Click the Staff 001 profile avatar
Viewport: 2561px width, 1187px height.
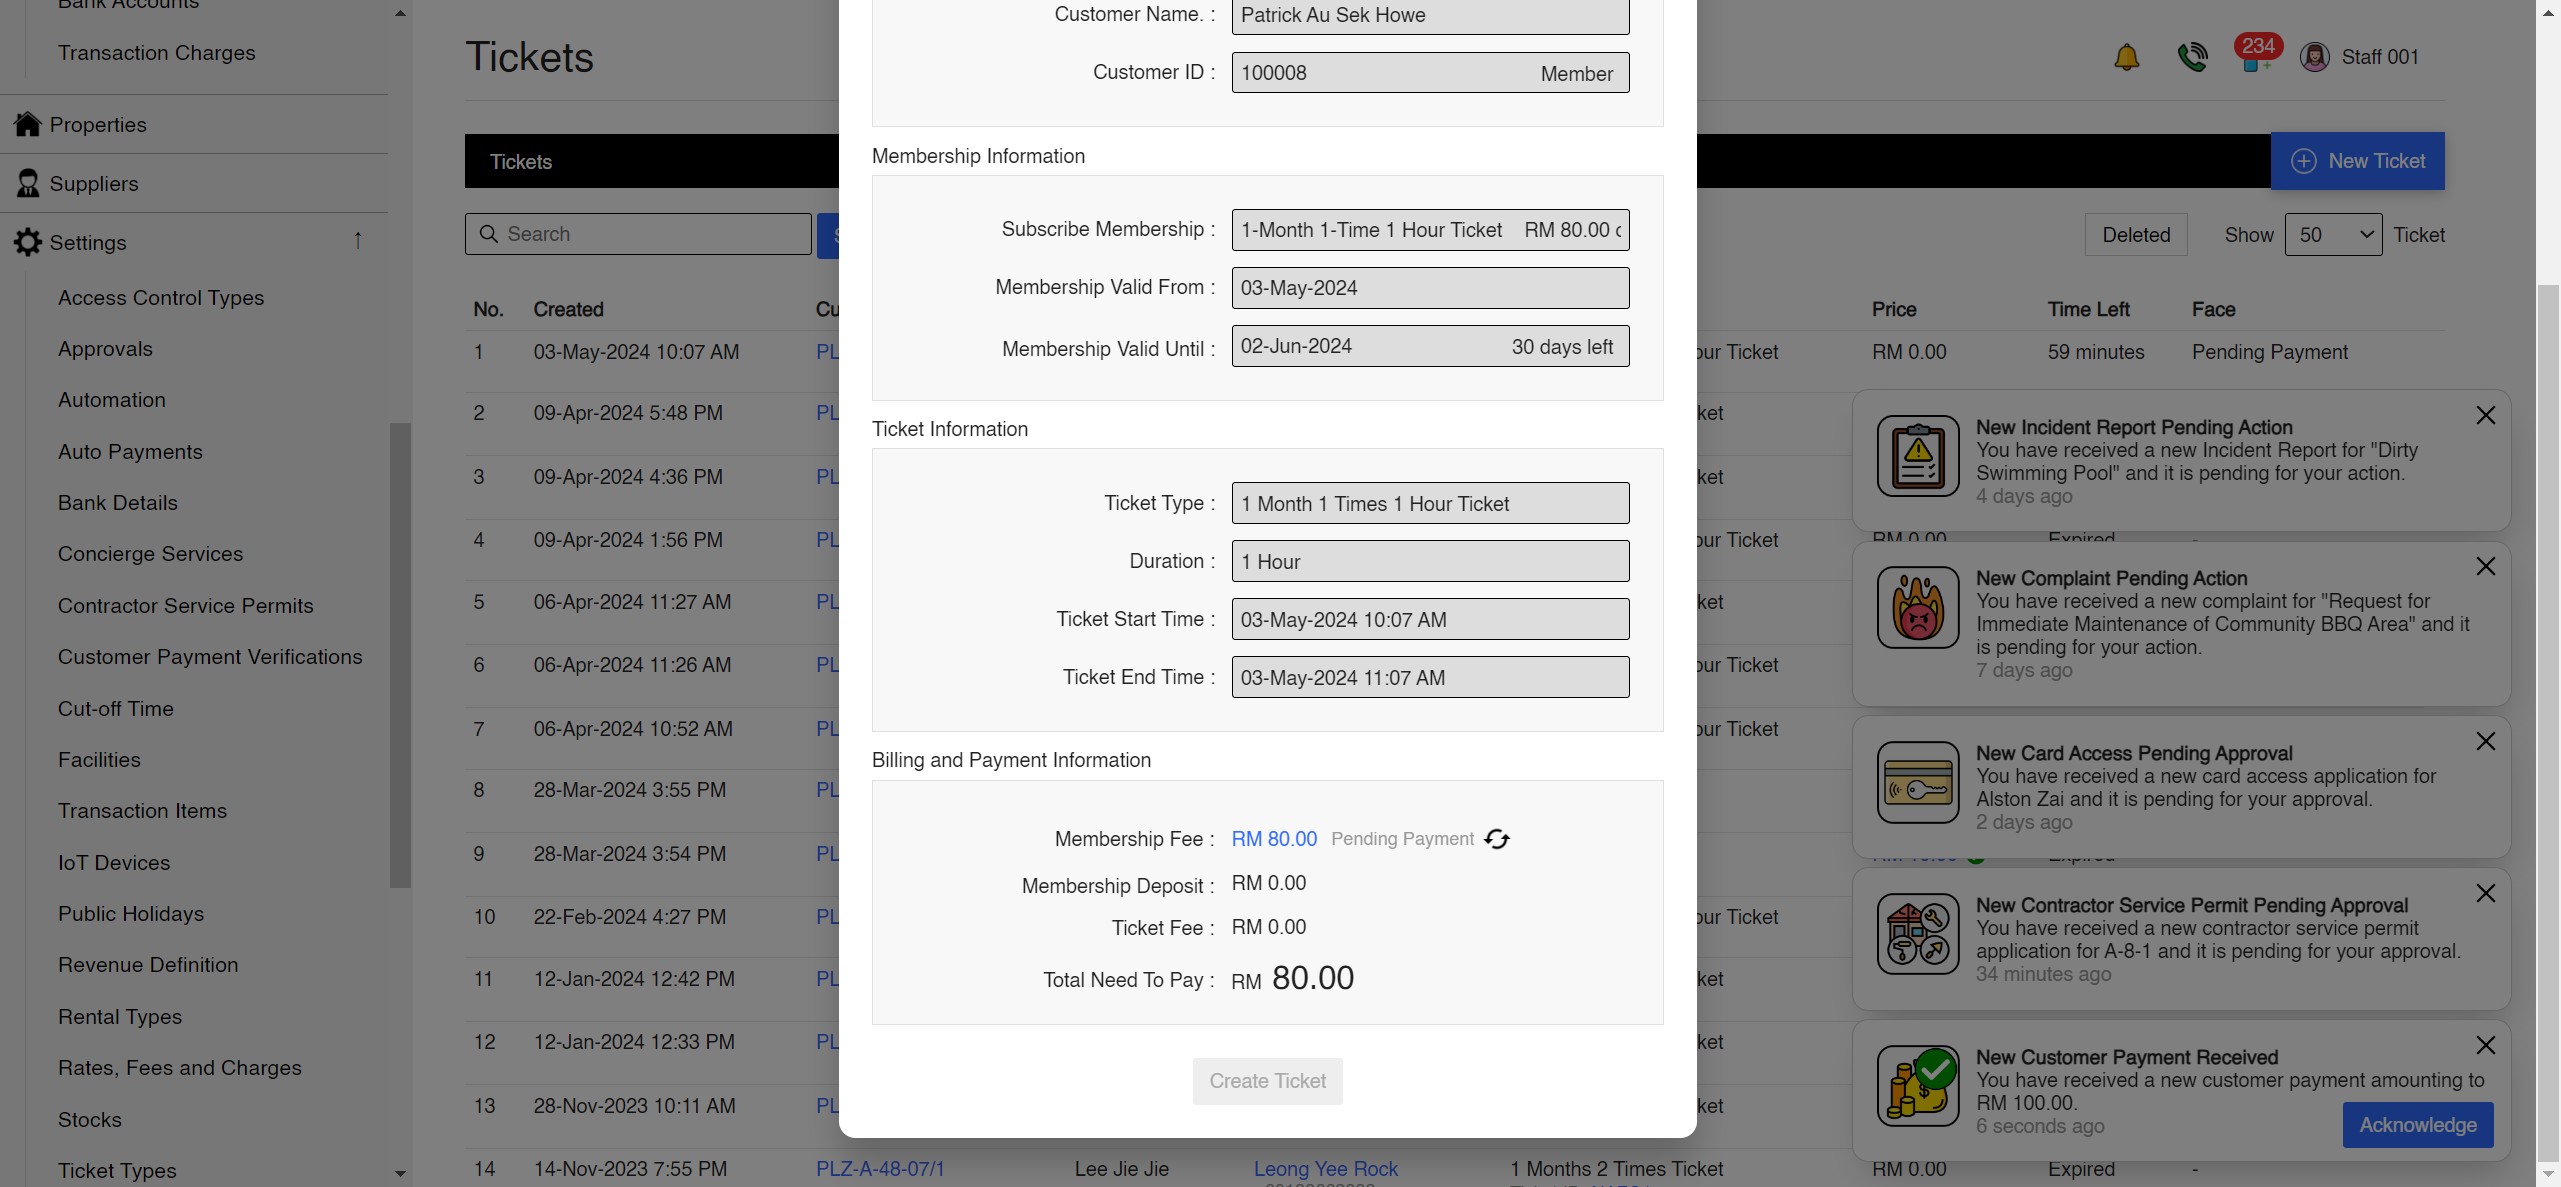(2316, 57)
